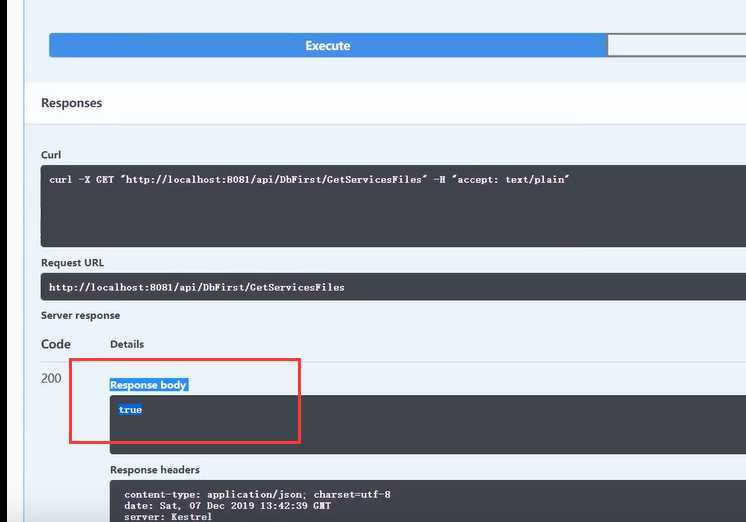Click the content-type header line

(257, 494)
